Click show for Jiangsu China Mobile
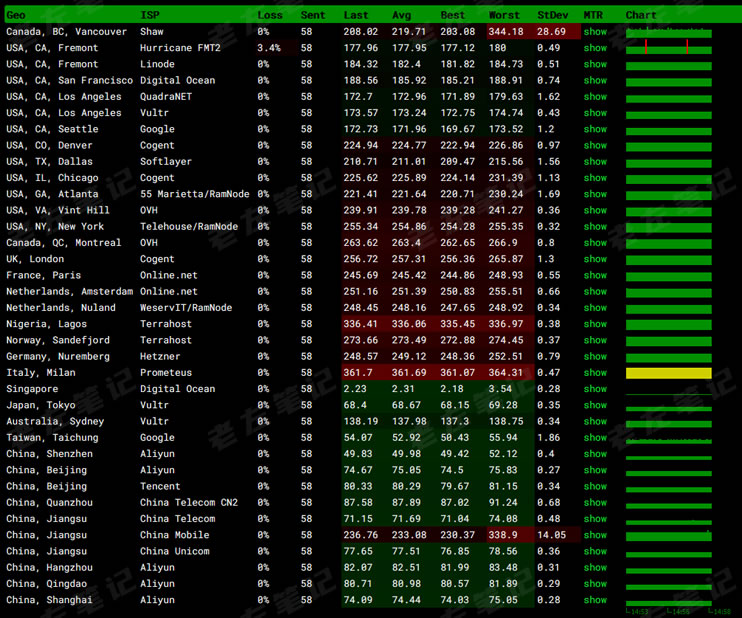Image resolution: width=742 pixels, height=618 pixels. 595,535
